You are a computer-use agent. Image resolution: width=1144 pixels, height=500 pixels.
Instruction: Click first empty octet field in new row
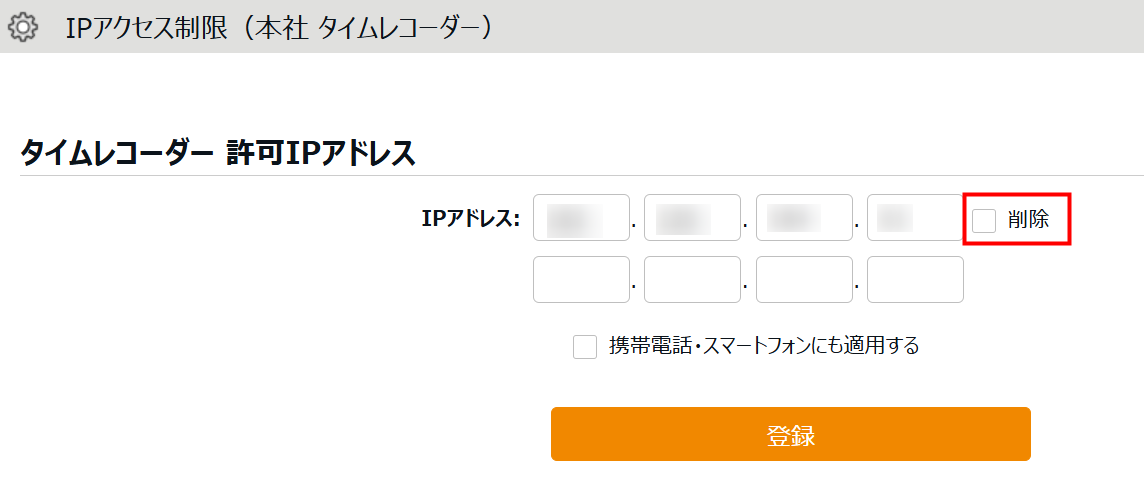coord(581,280)
